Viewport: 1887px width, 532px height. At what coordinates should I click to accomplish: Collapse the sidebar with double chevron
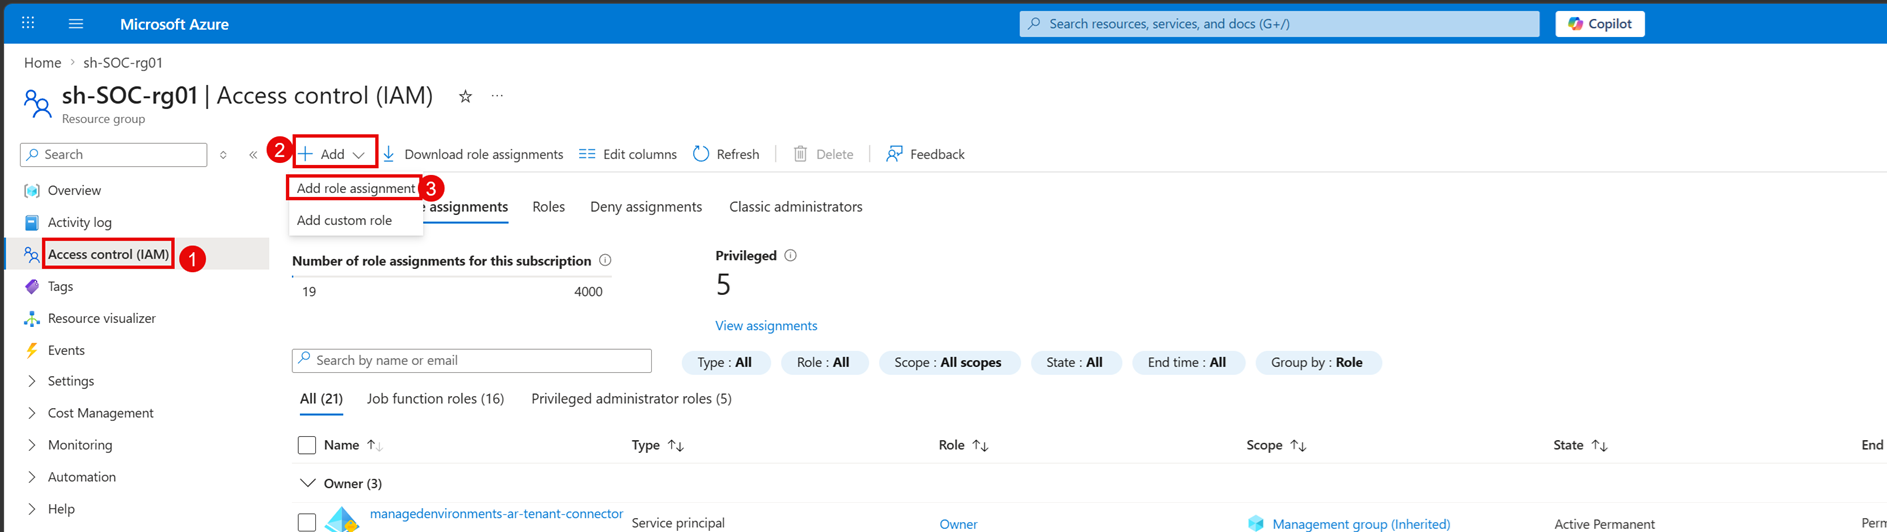point(253,154)
